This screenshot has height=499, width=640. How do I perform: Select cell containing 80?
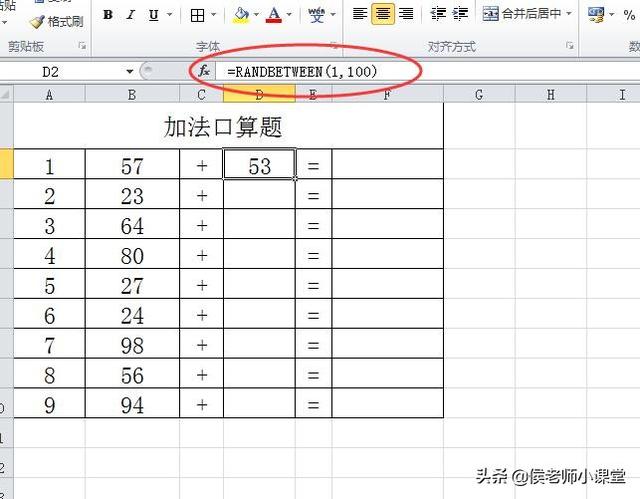(x=132, y=254)
